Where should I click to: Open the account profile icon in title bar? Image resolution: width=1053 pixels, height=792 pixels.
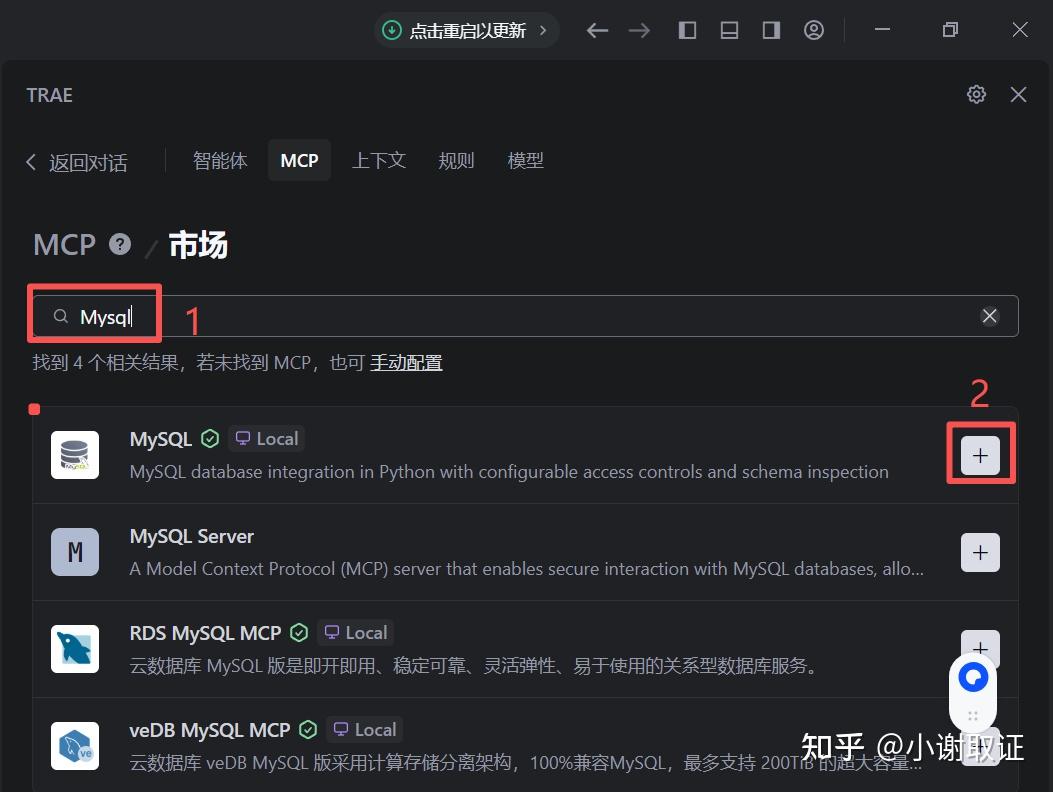click(813, 30)
